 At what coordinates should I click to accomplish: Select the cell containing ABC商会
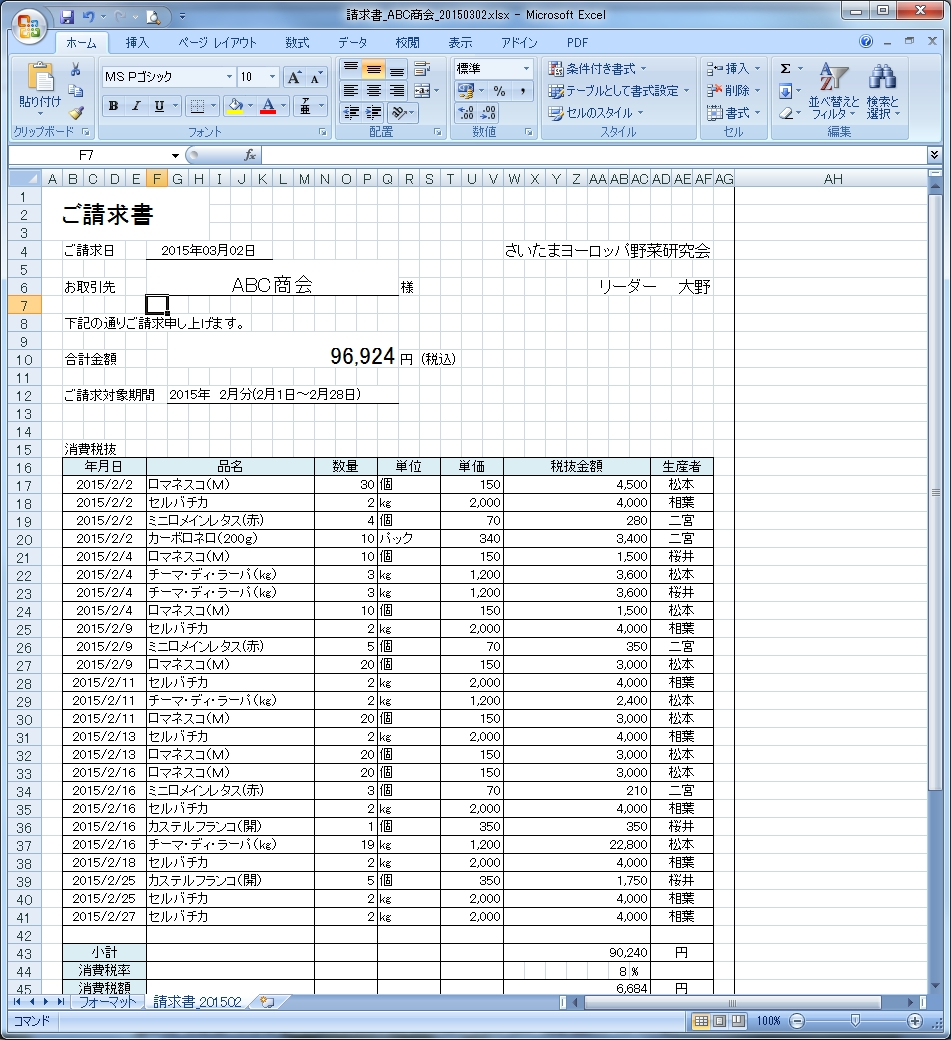click(272, 286)
